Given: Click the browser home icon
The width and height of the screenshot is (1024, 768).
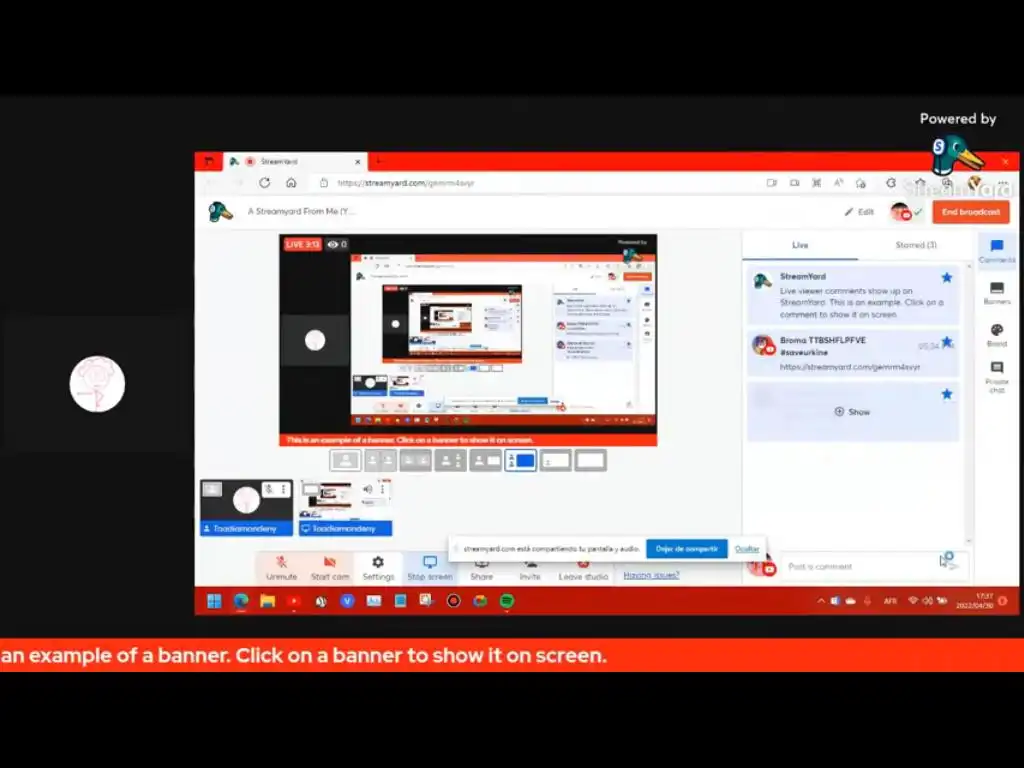Looking at the screenshot, I should point(291,183).
